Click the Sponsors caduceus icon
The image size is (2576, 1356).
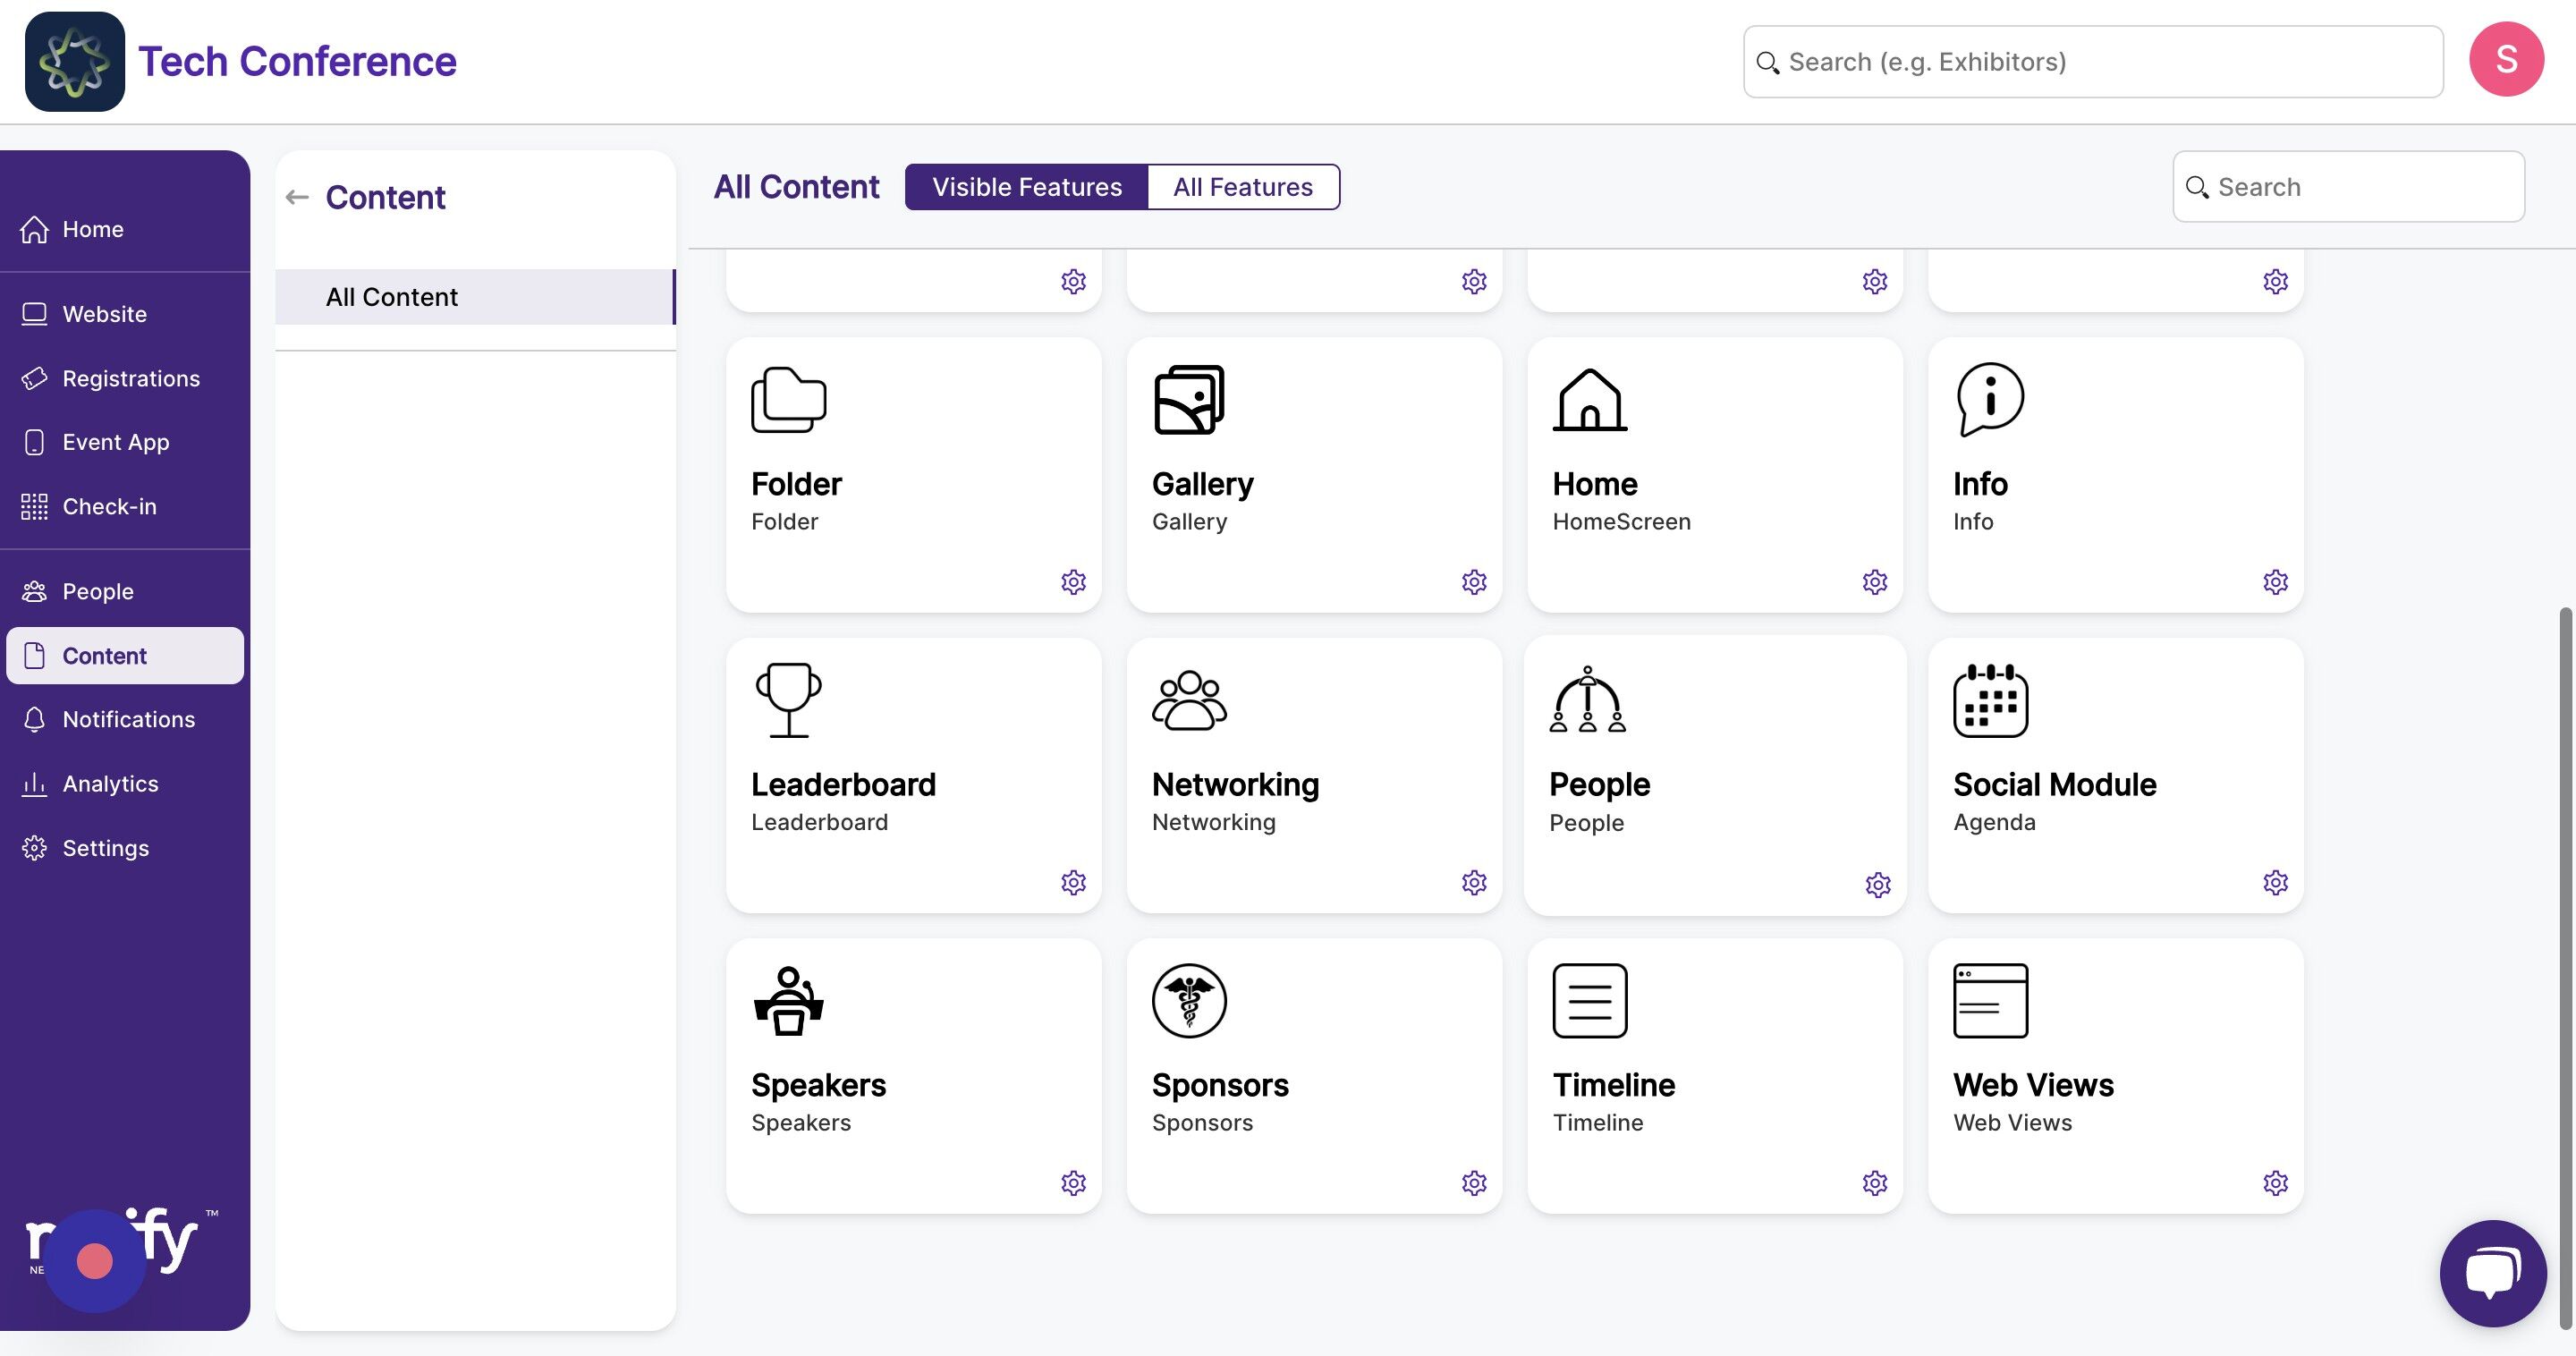[x=1188, y=1000]
